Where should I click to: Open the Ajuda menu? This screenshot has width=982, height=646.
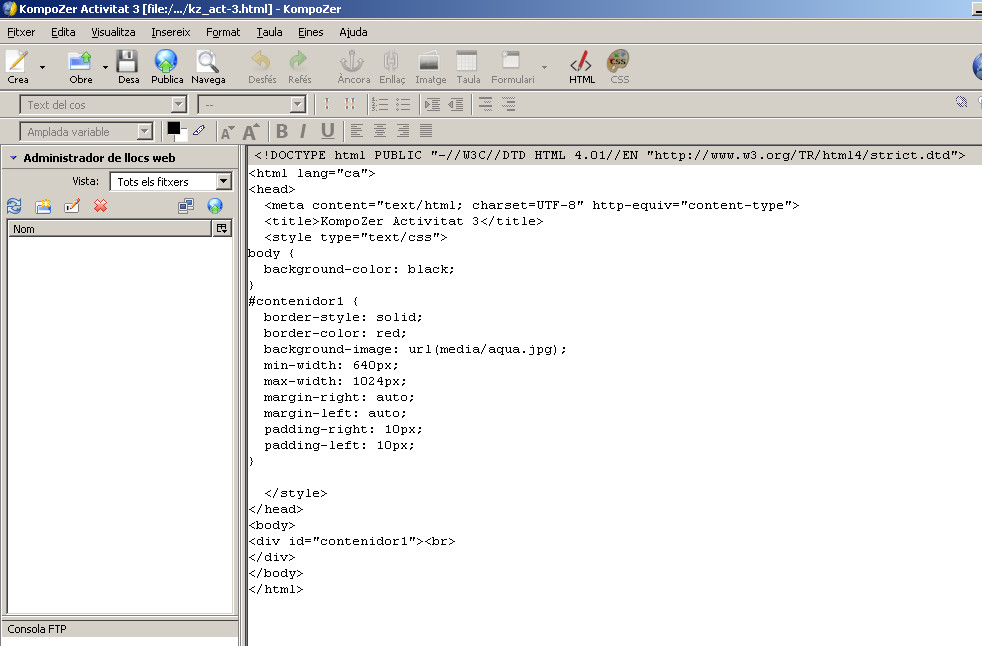(353, 32)
